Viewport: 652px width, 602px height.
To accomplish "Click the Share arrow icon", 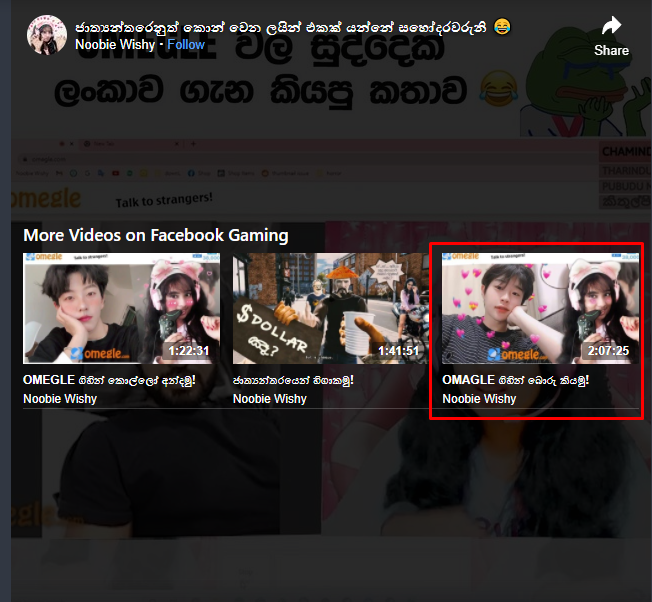I will pos(611,26).
